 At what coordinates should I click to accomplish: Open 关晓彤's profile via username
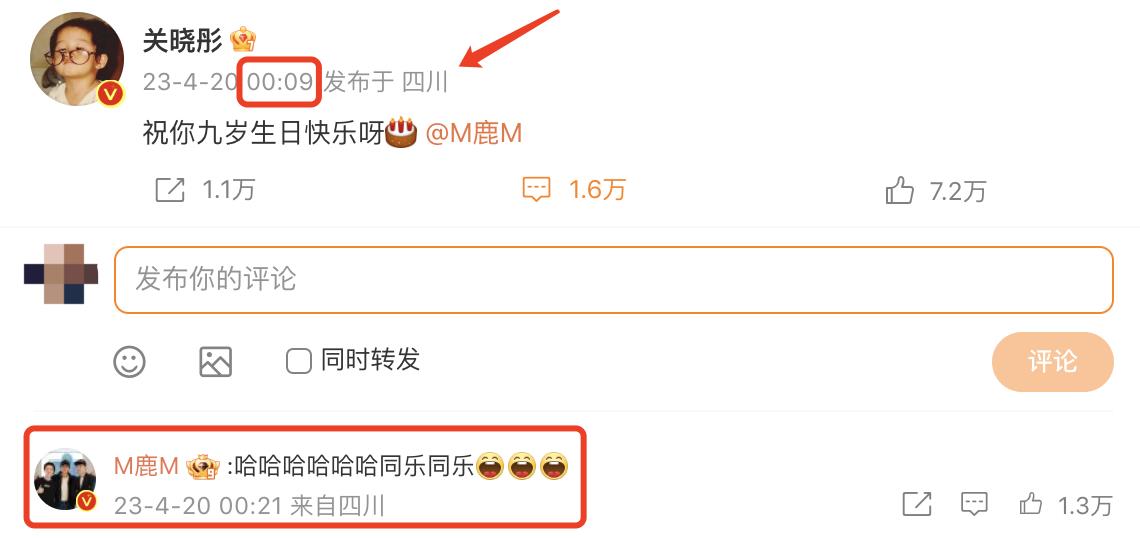[x=182, y=41]
